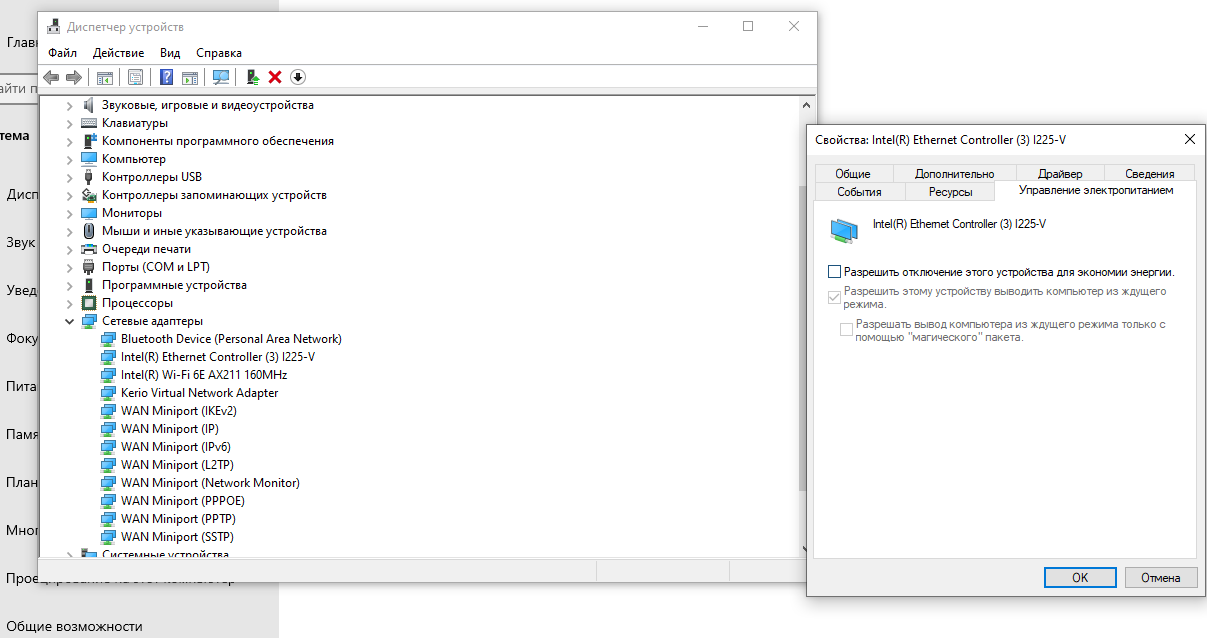This screenshot has width=1207, height=638.
Task: Click the Отмена button
Action: [x=1160, y=577]
